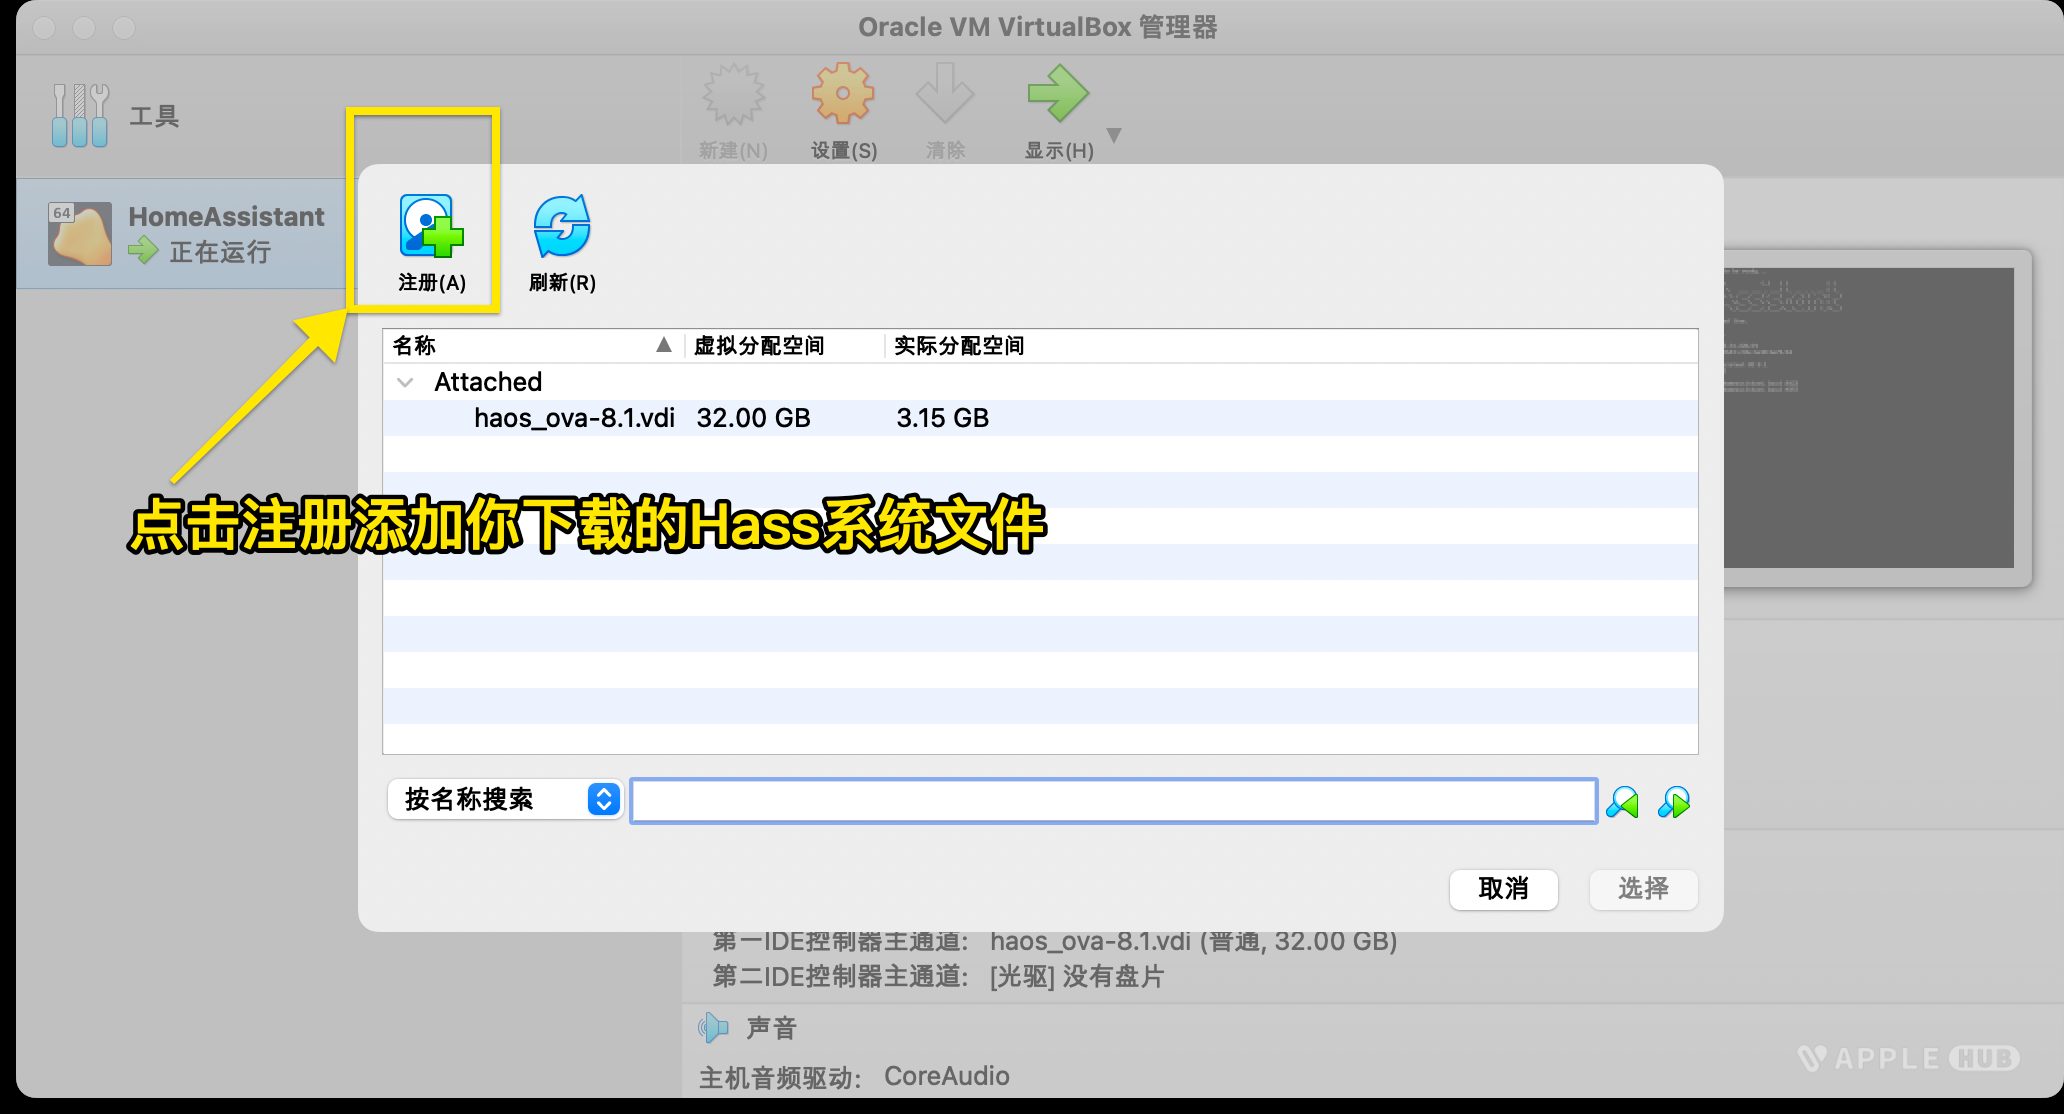Click the search forward magnifier icon

coord(1675,800)
